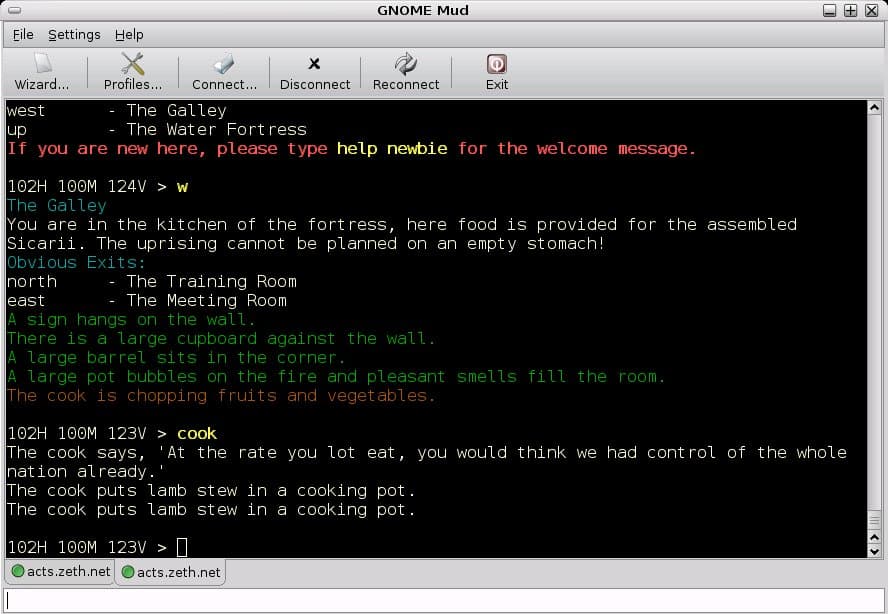The width and height of the screenshot is (888, 614).
Task: Click the 'large pot bubbles on the fire' line
Action: [336, 377]
